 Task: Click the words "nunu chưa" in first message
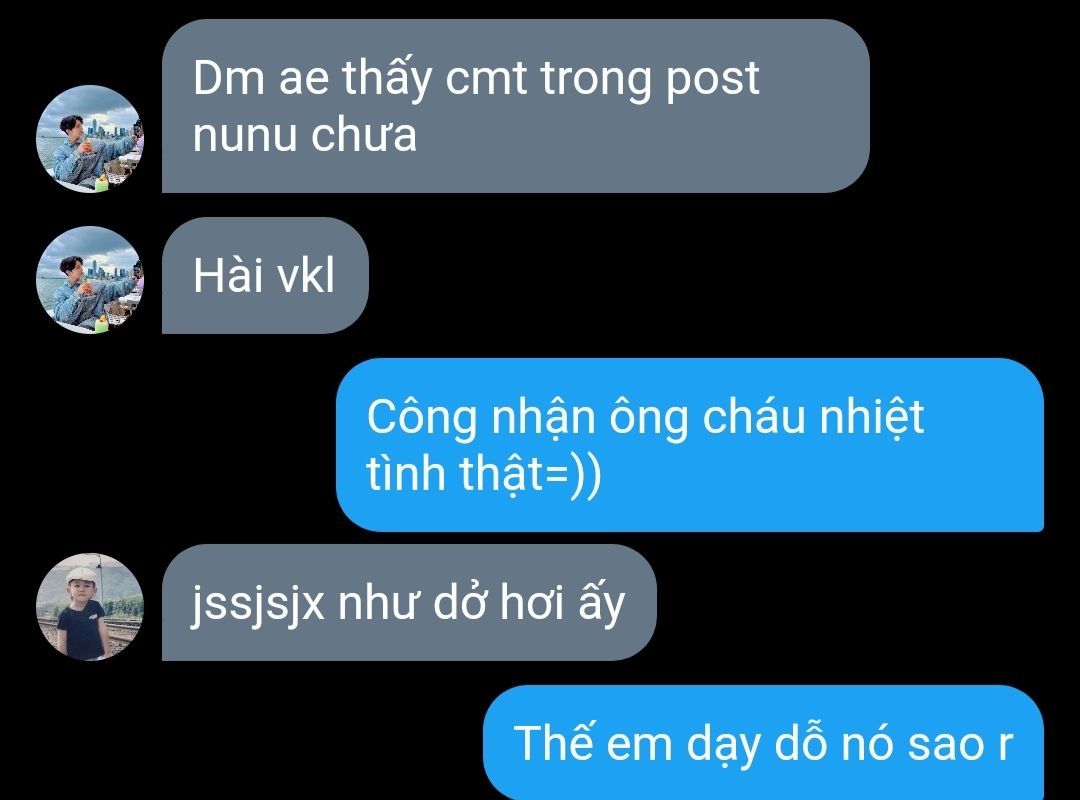304,134
